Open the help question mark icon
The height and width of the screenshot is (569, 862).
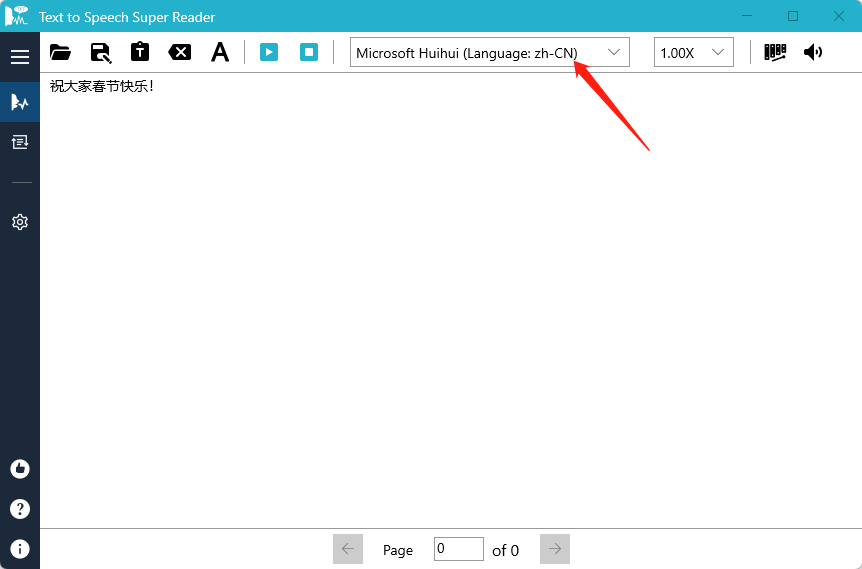20,509
